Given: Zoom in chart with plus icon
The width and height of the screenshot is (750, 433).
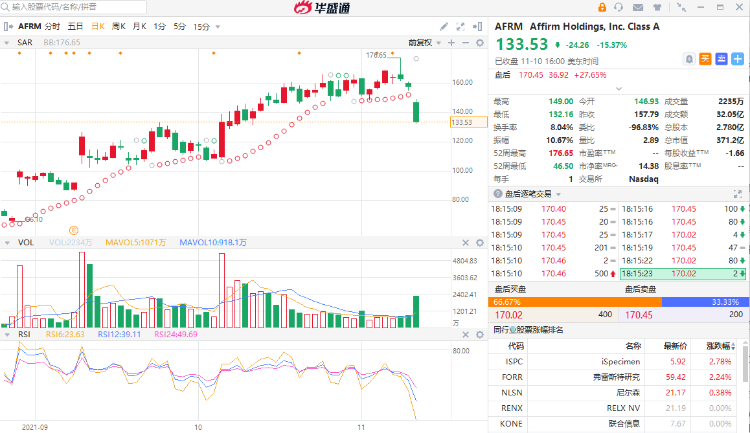Looking at the screenshot, I should coord(451,43).
